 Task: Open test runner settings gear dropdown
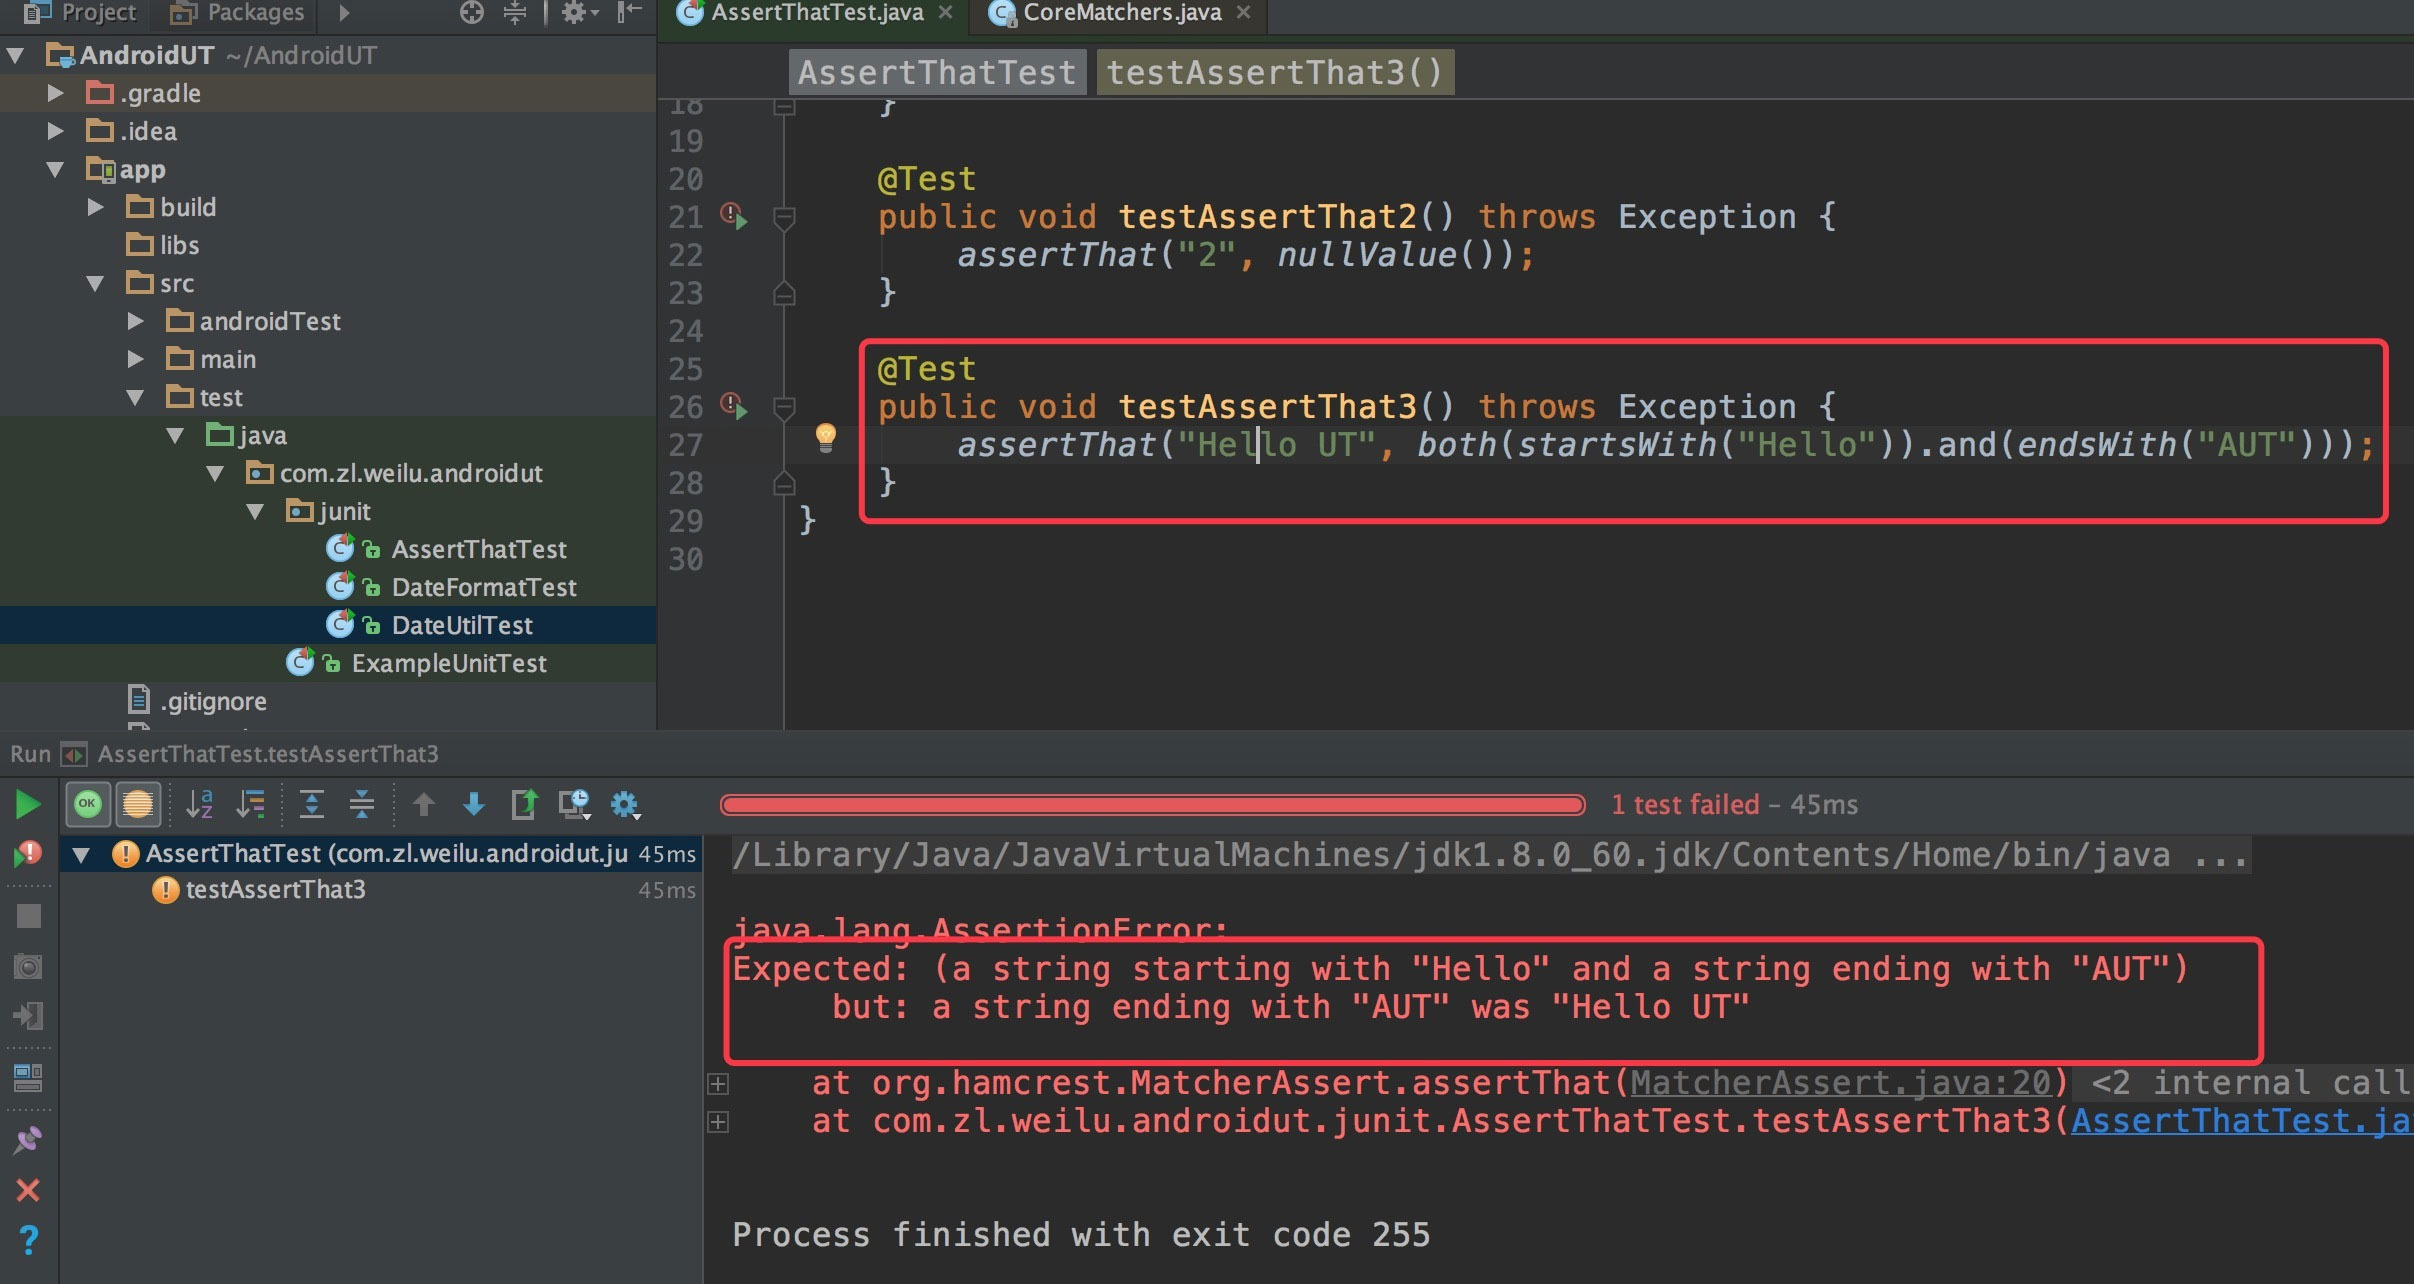point(626,804)
